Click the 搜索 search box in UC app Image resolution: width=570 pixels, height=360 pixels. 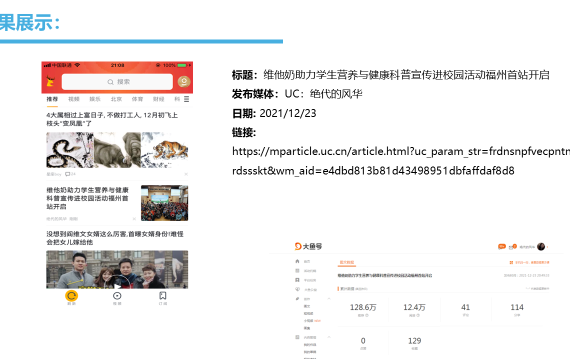click(117, 82)
